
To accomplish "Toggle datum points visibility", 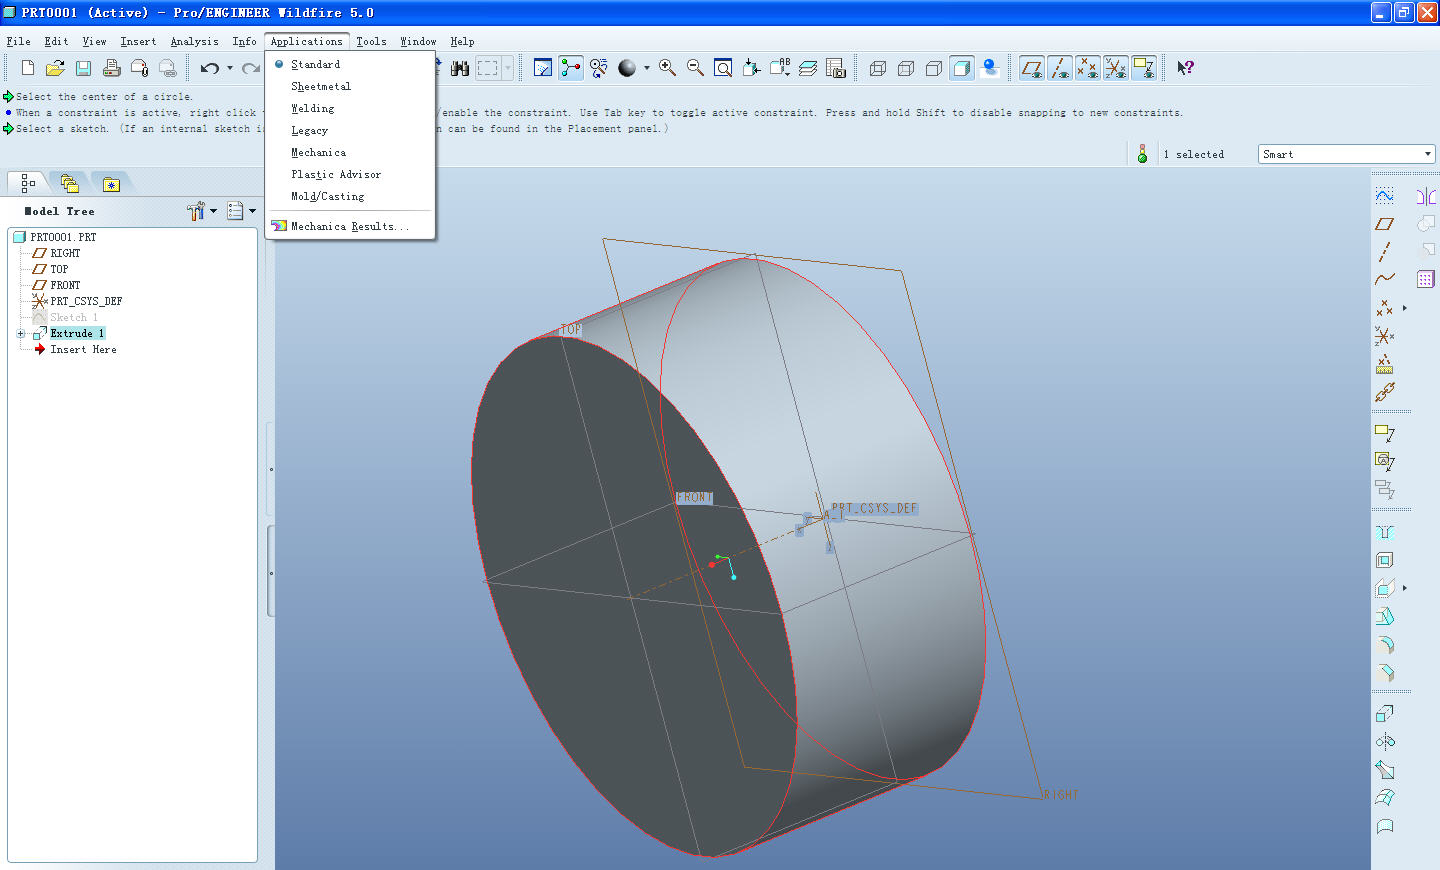I will click(x=1088, y=68).
